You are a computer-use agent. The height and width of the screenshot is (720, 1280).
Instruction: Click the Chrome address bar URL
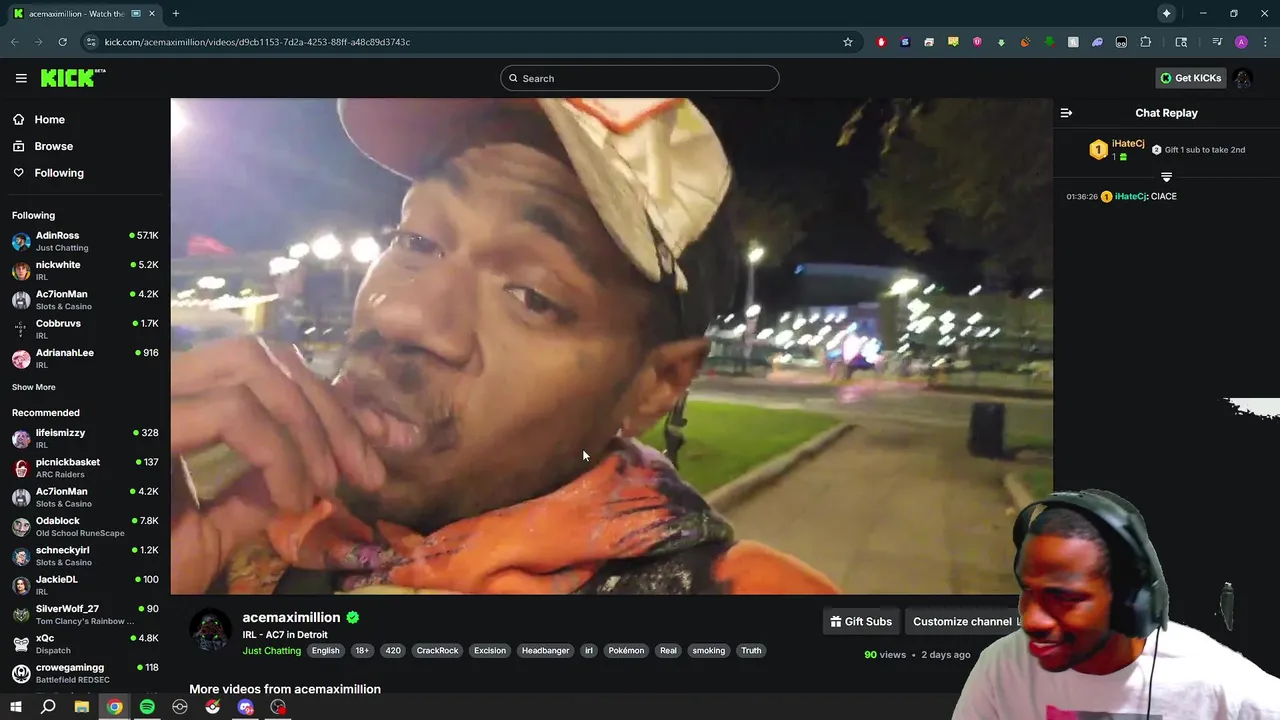pos(257,42)
